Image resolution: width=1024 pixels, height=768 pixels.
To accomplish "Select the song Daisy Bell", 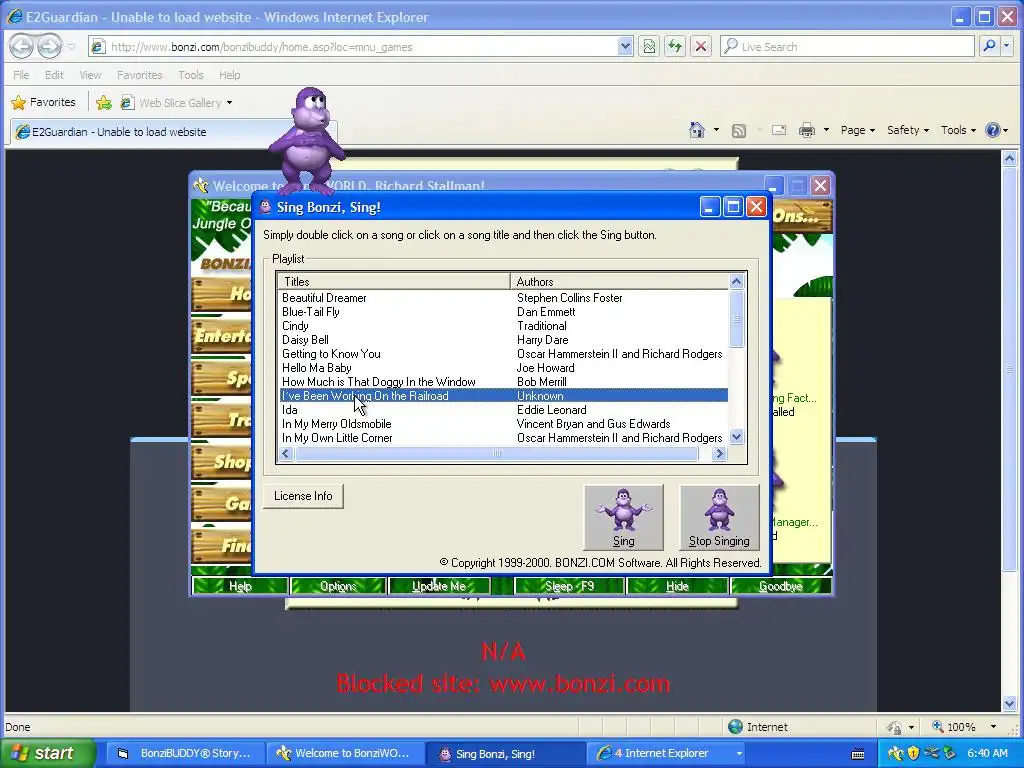I will [503, 340].
